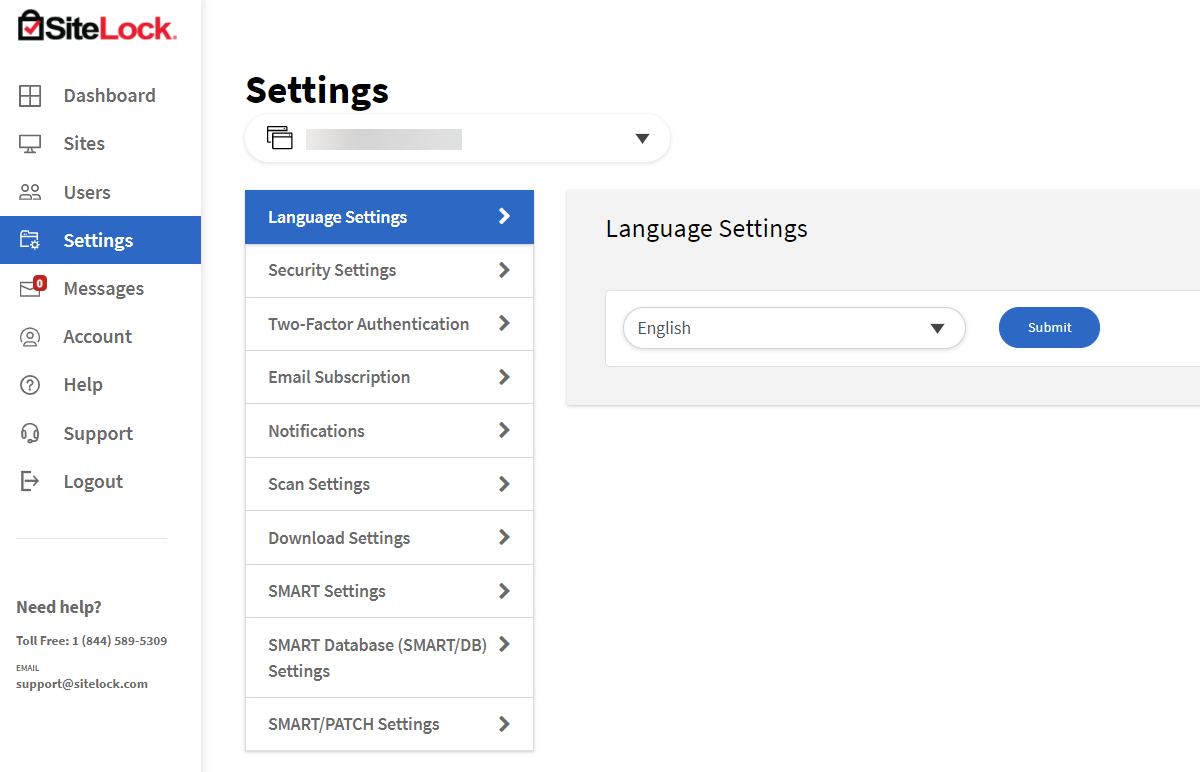Click the Settings page title
The width and height of the screenshot is (1200, 772).
317,90
